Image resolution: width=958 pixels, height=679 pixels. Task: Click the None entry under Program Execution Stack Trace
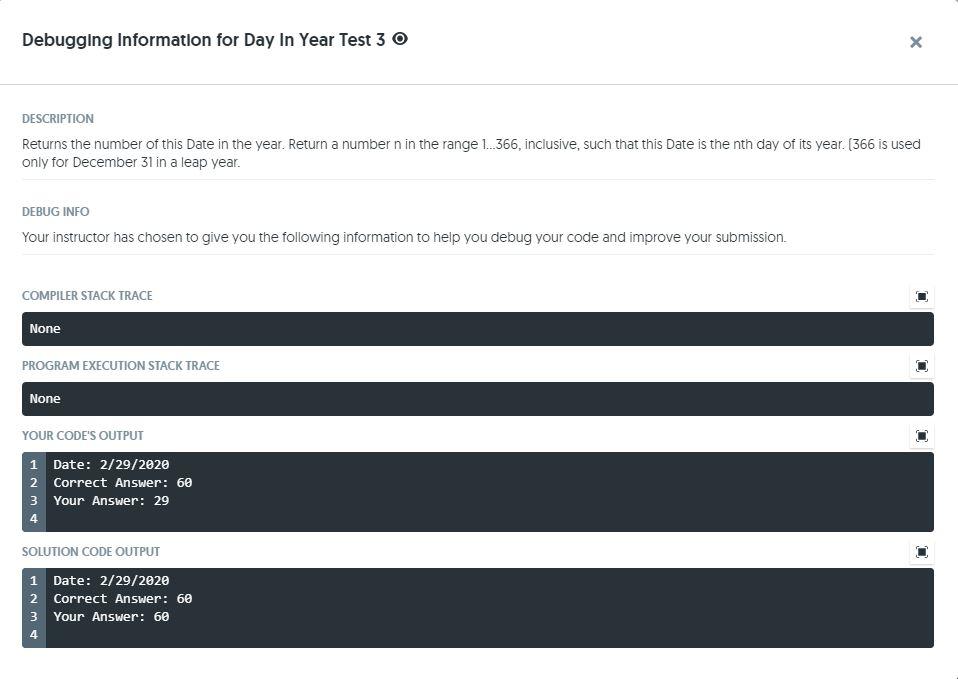coord(45,398)
